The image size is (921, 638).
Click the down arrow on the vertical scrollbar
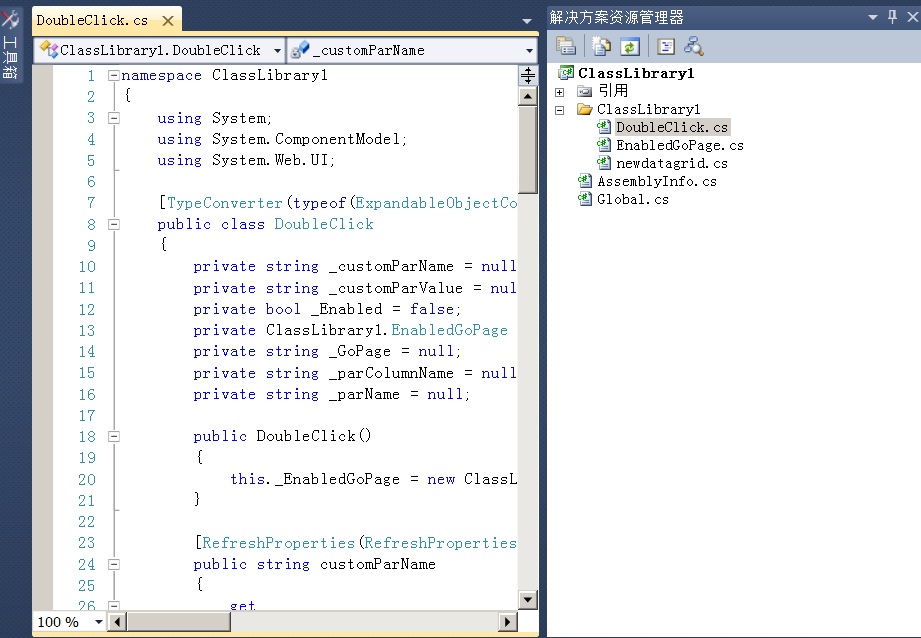click(x=527, y=599)
